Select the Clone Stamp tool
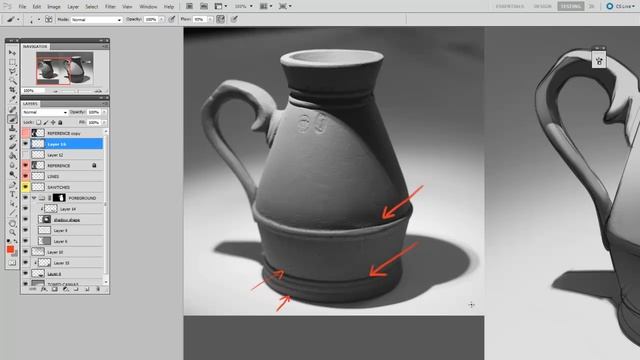640x360 pixels. click(12, 128)
